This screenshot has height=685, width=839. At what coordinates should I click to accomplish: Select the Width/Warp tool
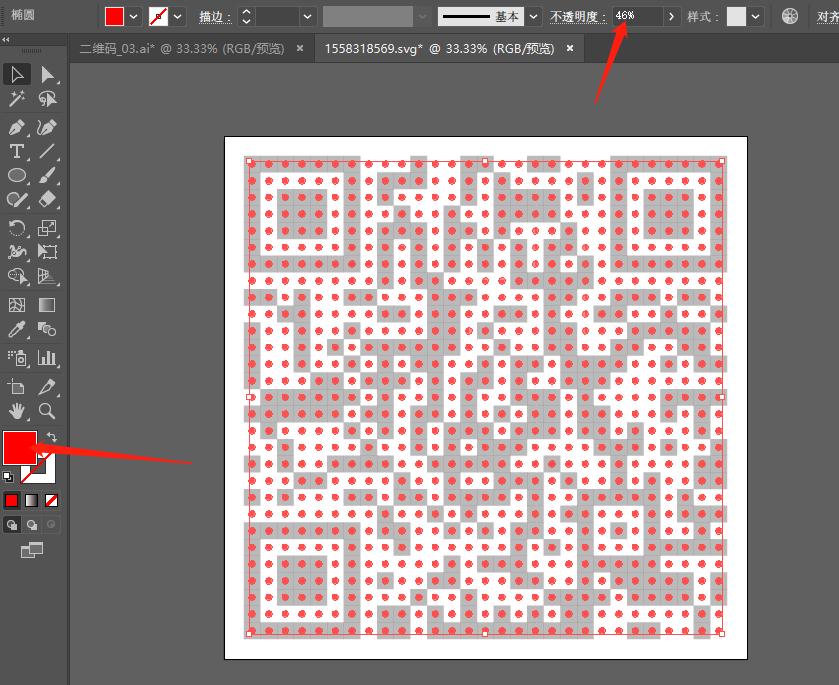(x=17, y=252)
